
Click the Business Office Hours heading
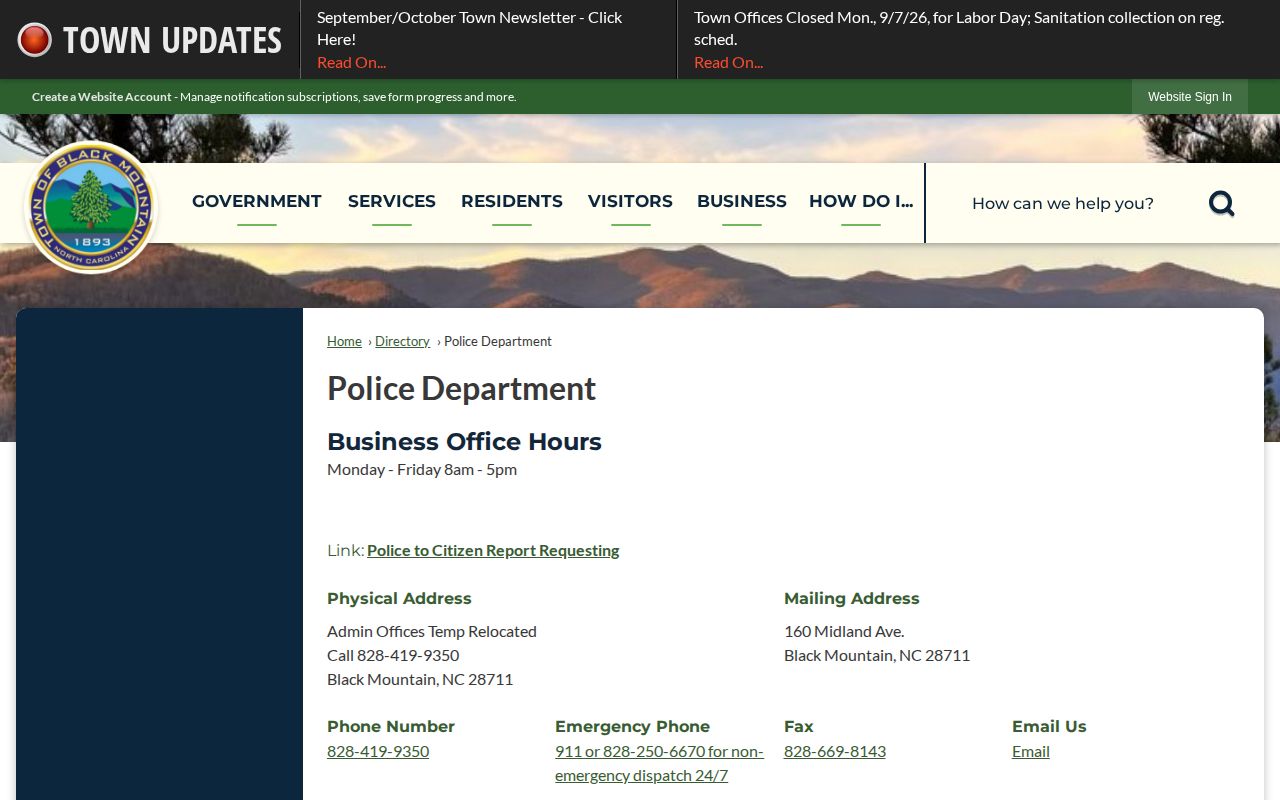pos(464,441)
